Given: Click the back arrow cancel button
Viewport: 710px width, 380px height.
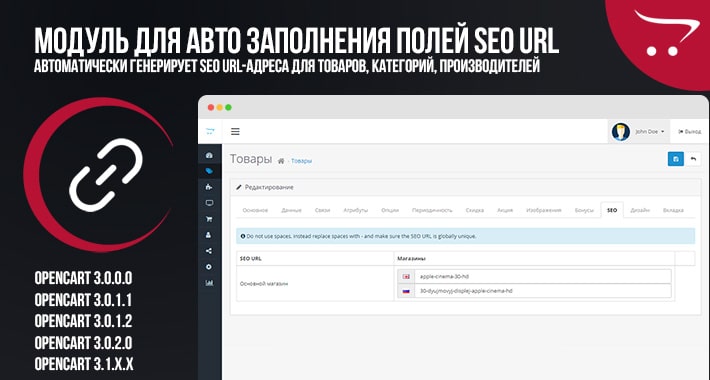Looking at the screenshot, I should pyautogui.click(x=693, y=159).
